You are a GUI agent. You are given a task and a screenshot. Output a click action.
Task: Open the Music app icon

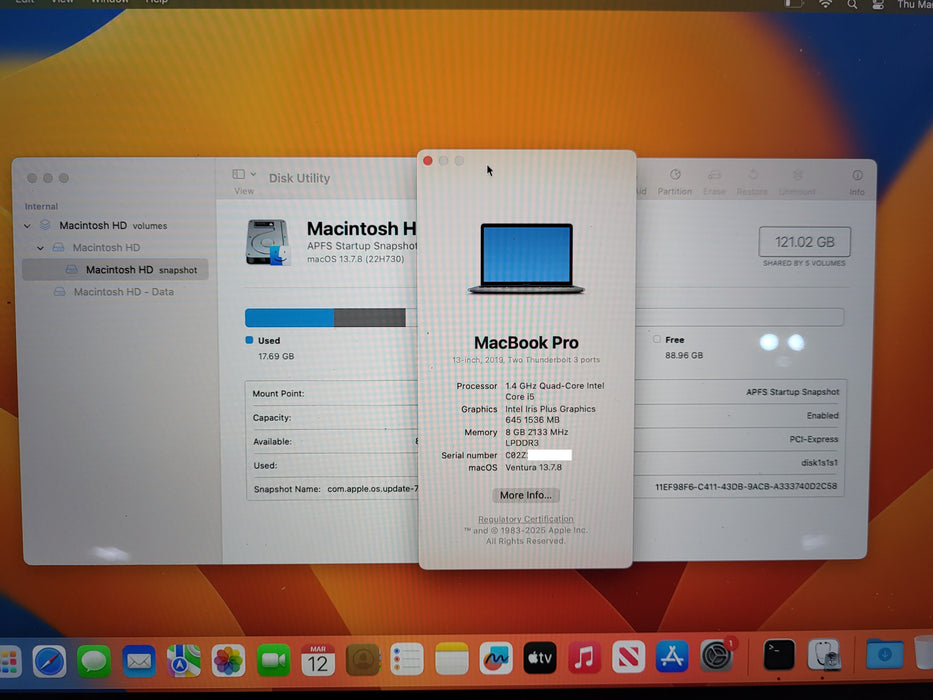584,657
